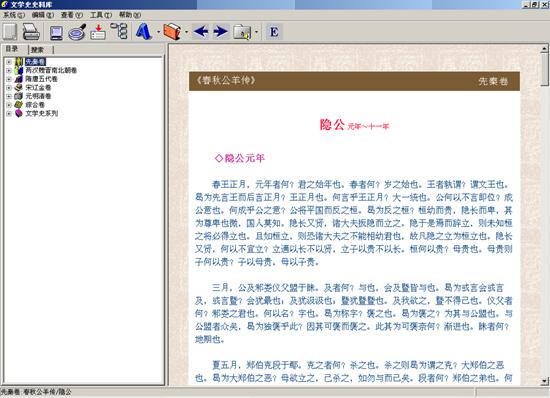Go back with the left arrow
Screen dimensions: 550x398
pos(201,32)
